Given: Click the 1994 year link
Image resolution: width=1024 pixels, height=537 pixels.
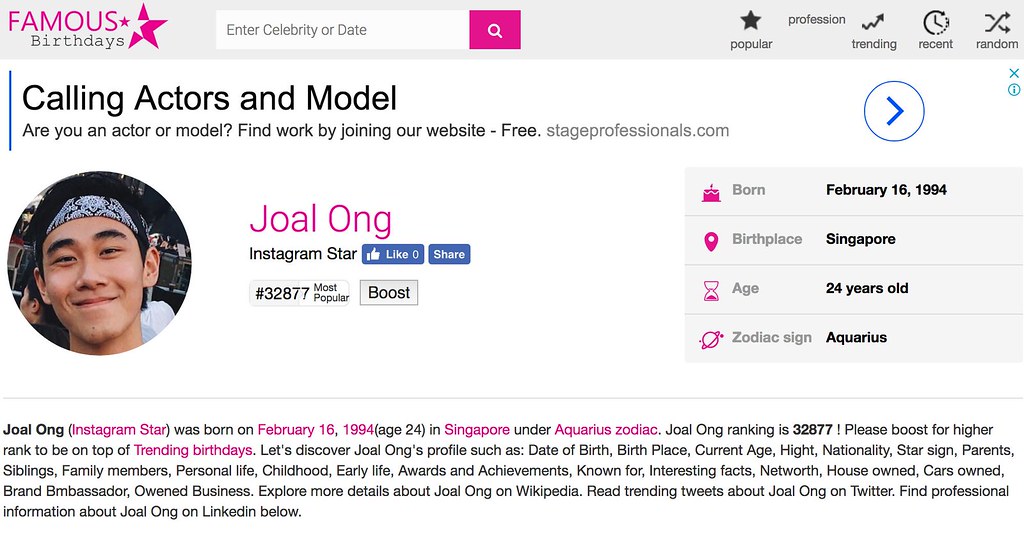Looking at the screenshot, I should pos(358,430).
